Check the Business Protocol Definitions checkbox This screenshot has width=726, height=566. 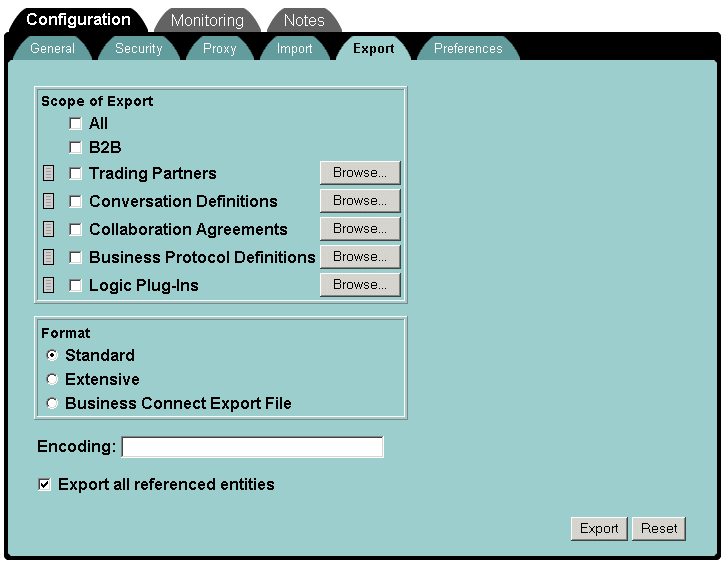[x=75, y=258]
